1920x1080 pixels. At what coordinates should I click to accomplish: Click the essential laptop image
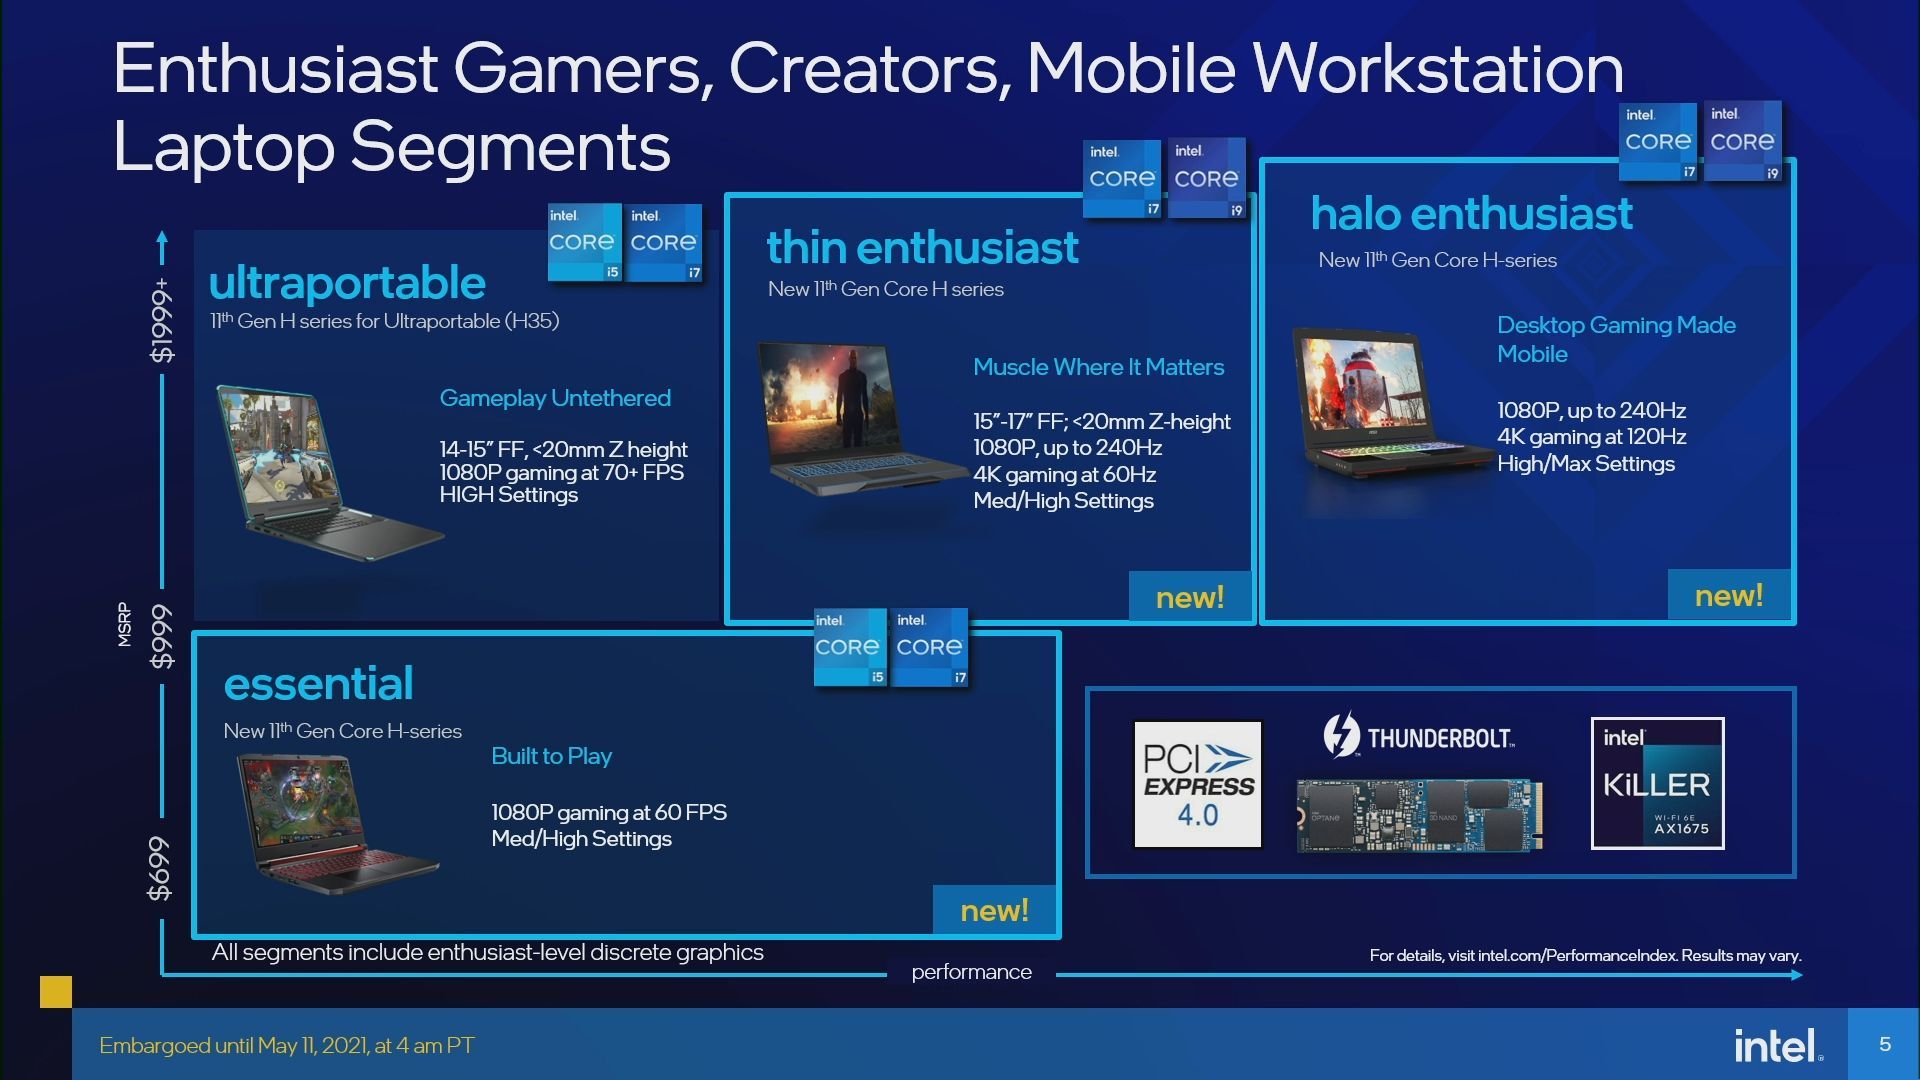(x=337, y=824)
